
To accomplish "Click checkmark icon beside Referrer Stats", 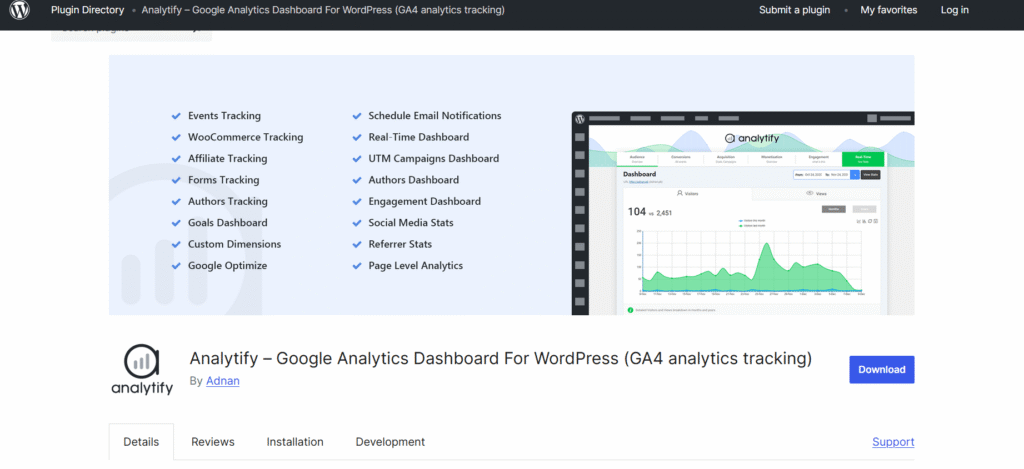I will pyautogui.click(x=357, y=245).
